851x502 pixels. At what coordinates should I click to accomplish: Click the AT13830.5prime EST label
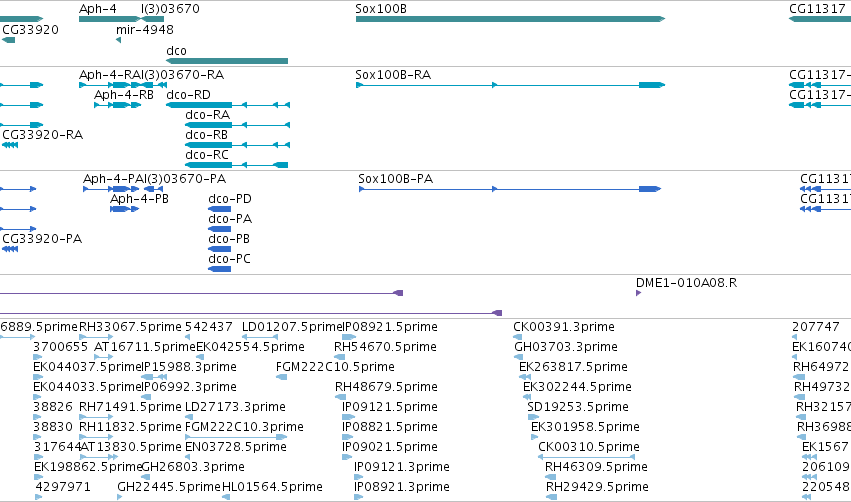click(131, 447)
